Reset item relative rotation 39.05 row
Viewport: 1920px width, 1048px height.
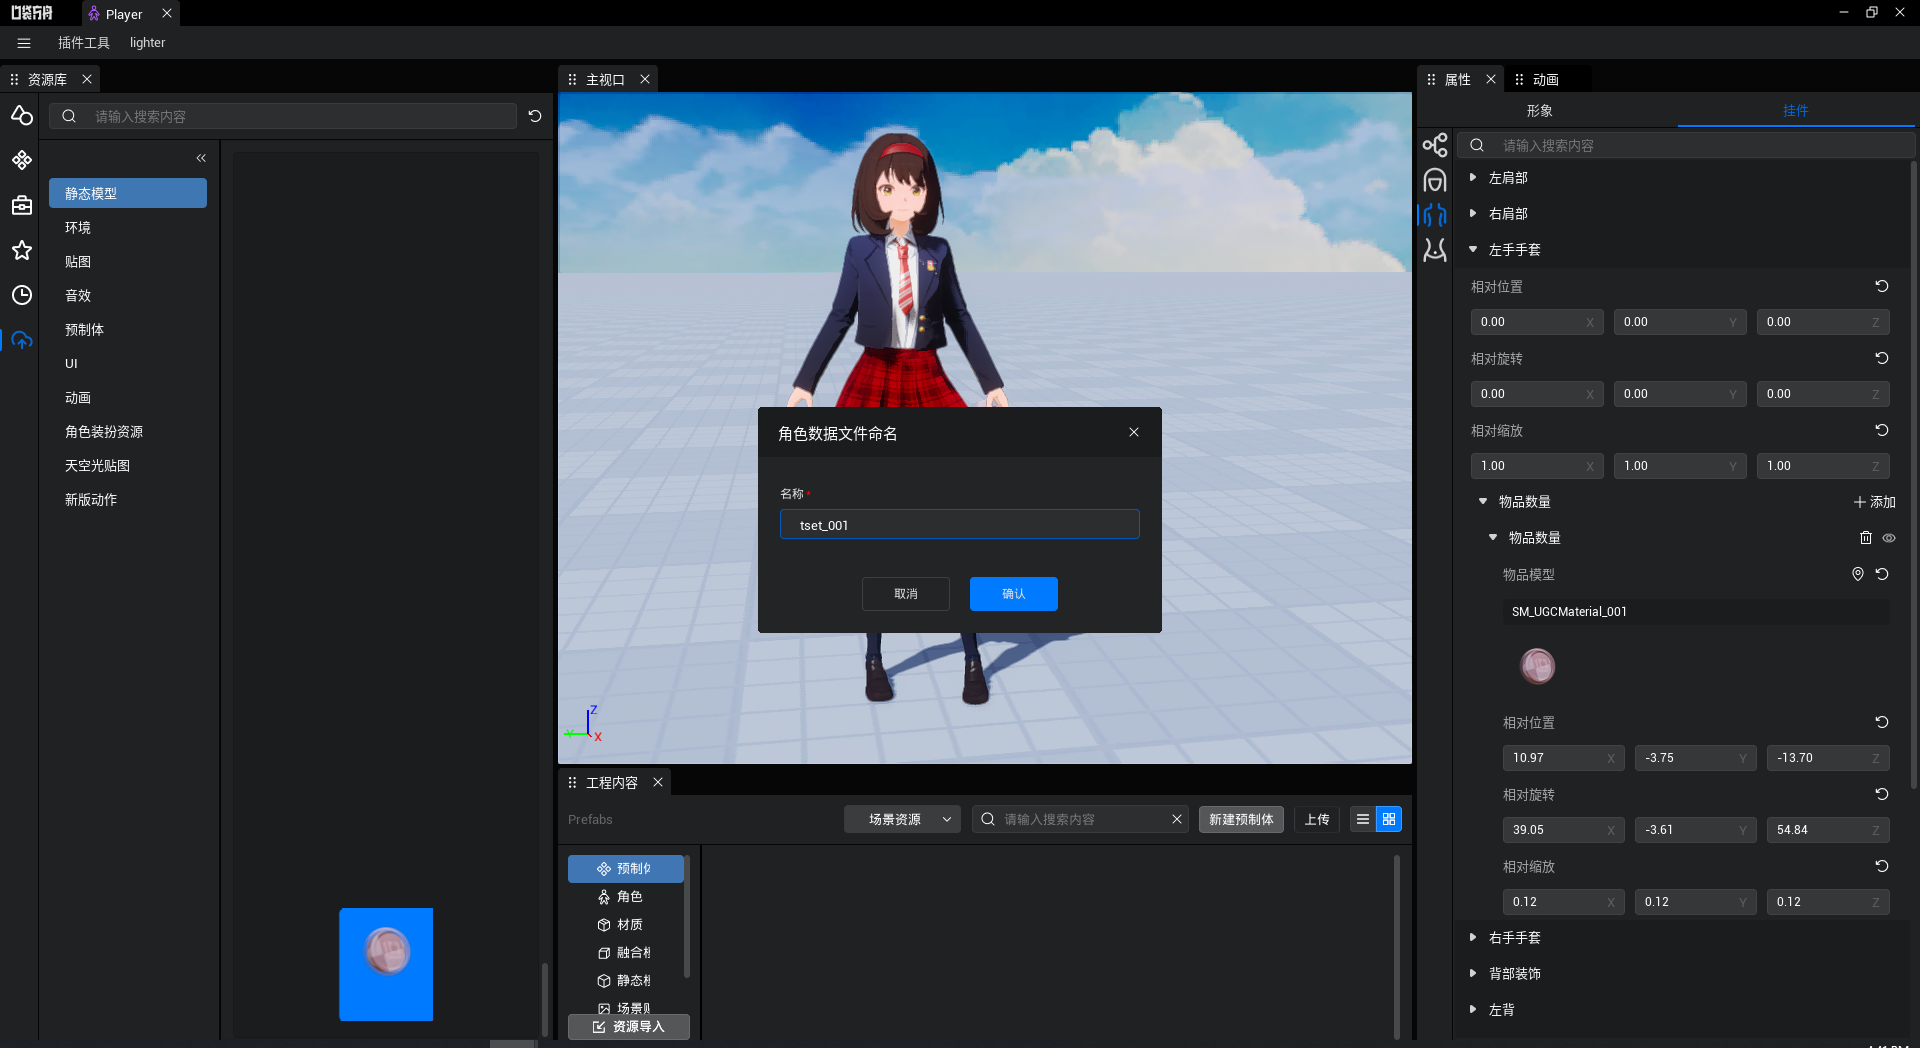pos(1882,794)
